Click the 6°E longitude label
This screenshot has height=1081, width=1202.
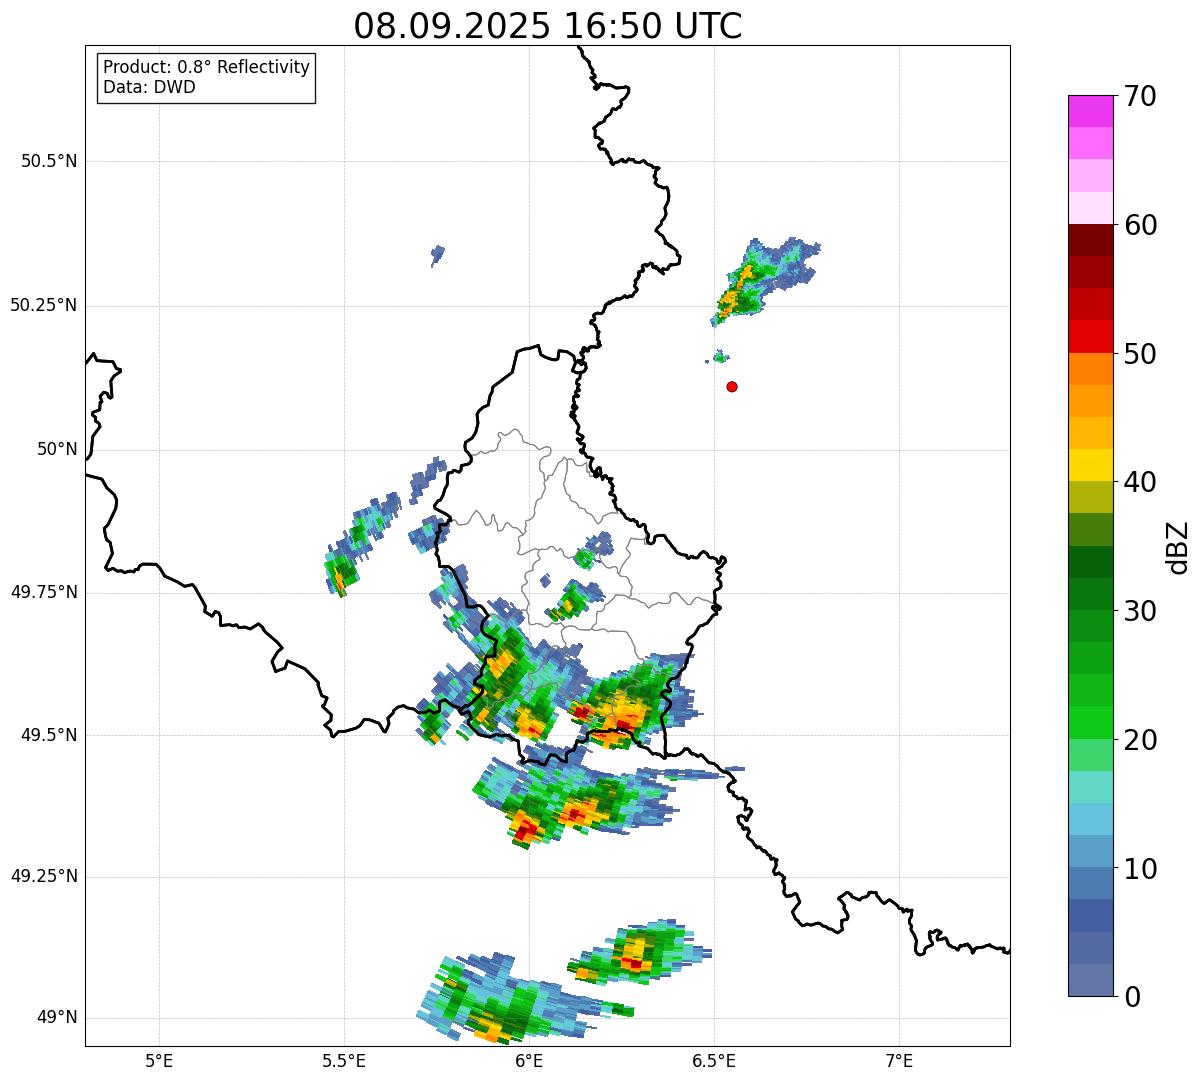point(529,1060)
